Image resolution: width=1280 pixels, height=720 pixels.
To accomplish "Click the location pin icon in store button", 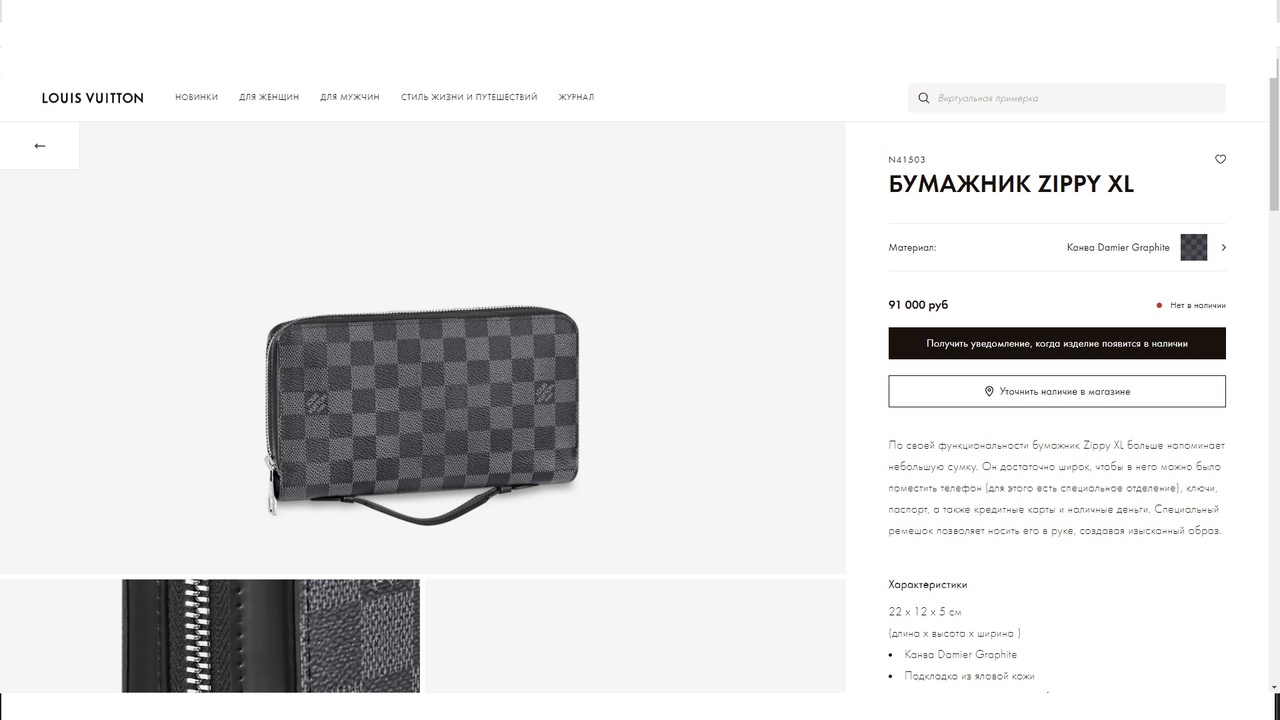I will [x=989, y=391].
